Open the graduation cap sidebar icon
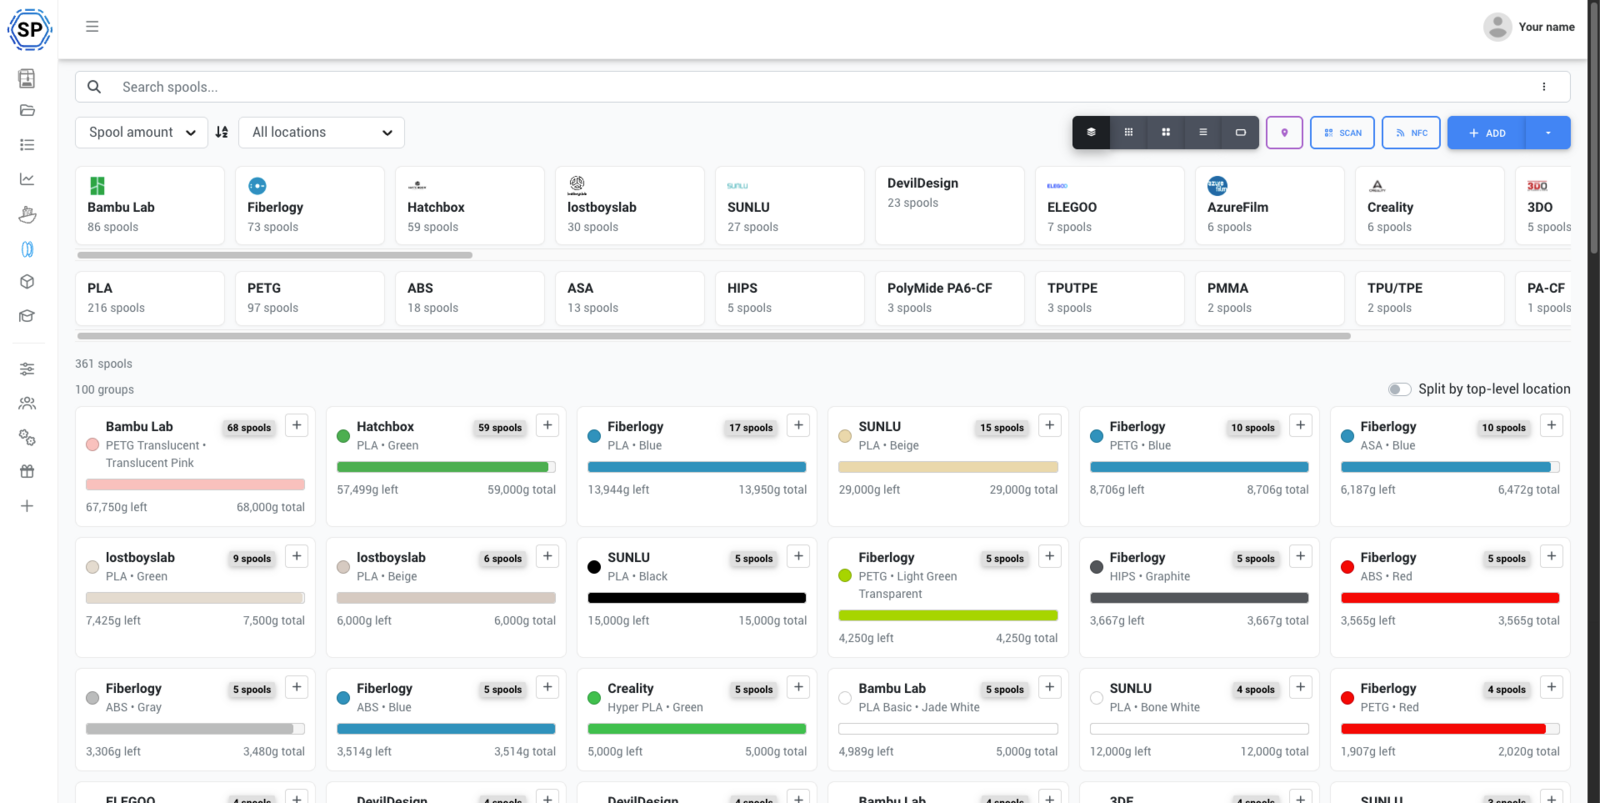This screenshot has height=803, width=1600. tap(27, 316)
